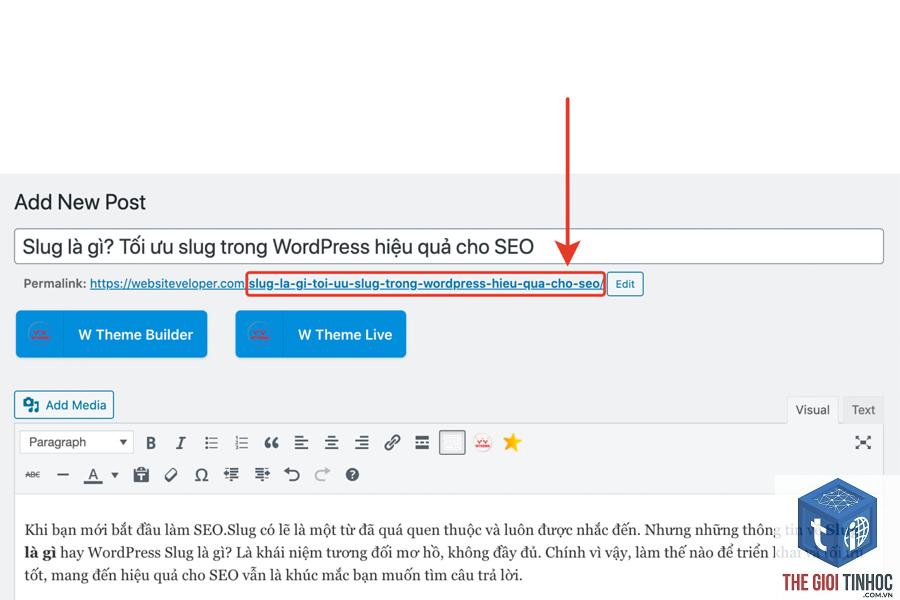Toggle the toolbar kitchen sink button
Screen dimensions: 900x600
point(452,443)
